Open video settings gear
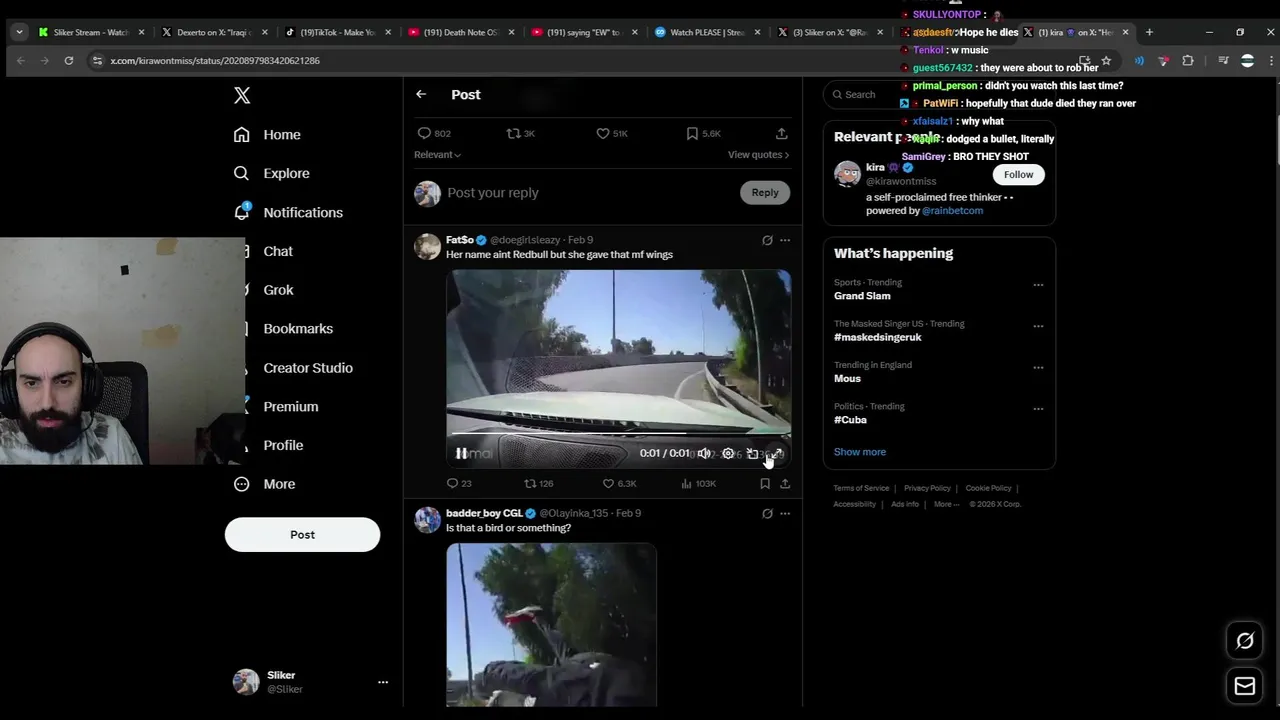 click(728, 453)
